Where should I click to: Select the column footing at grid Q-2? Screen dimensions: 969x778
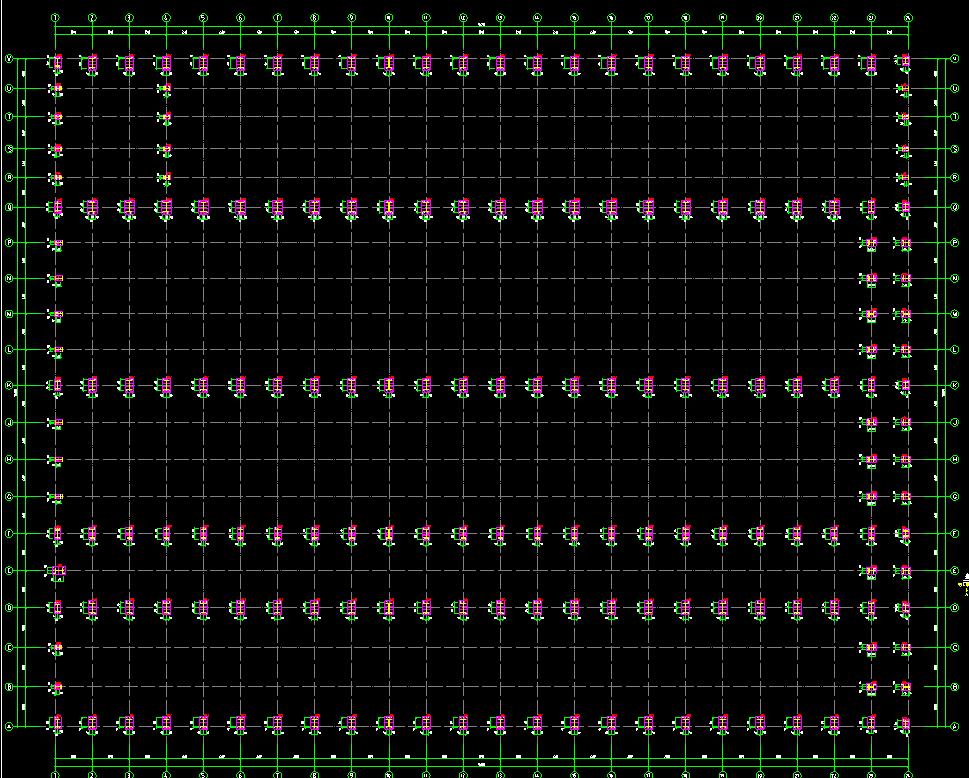click(91, 208)
